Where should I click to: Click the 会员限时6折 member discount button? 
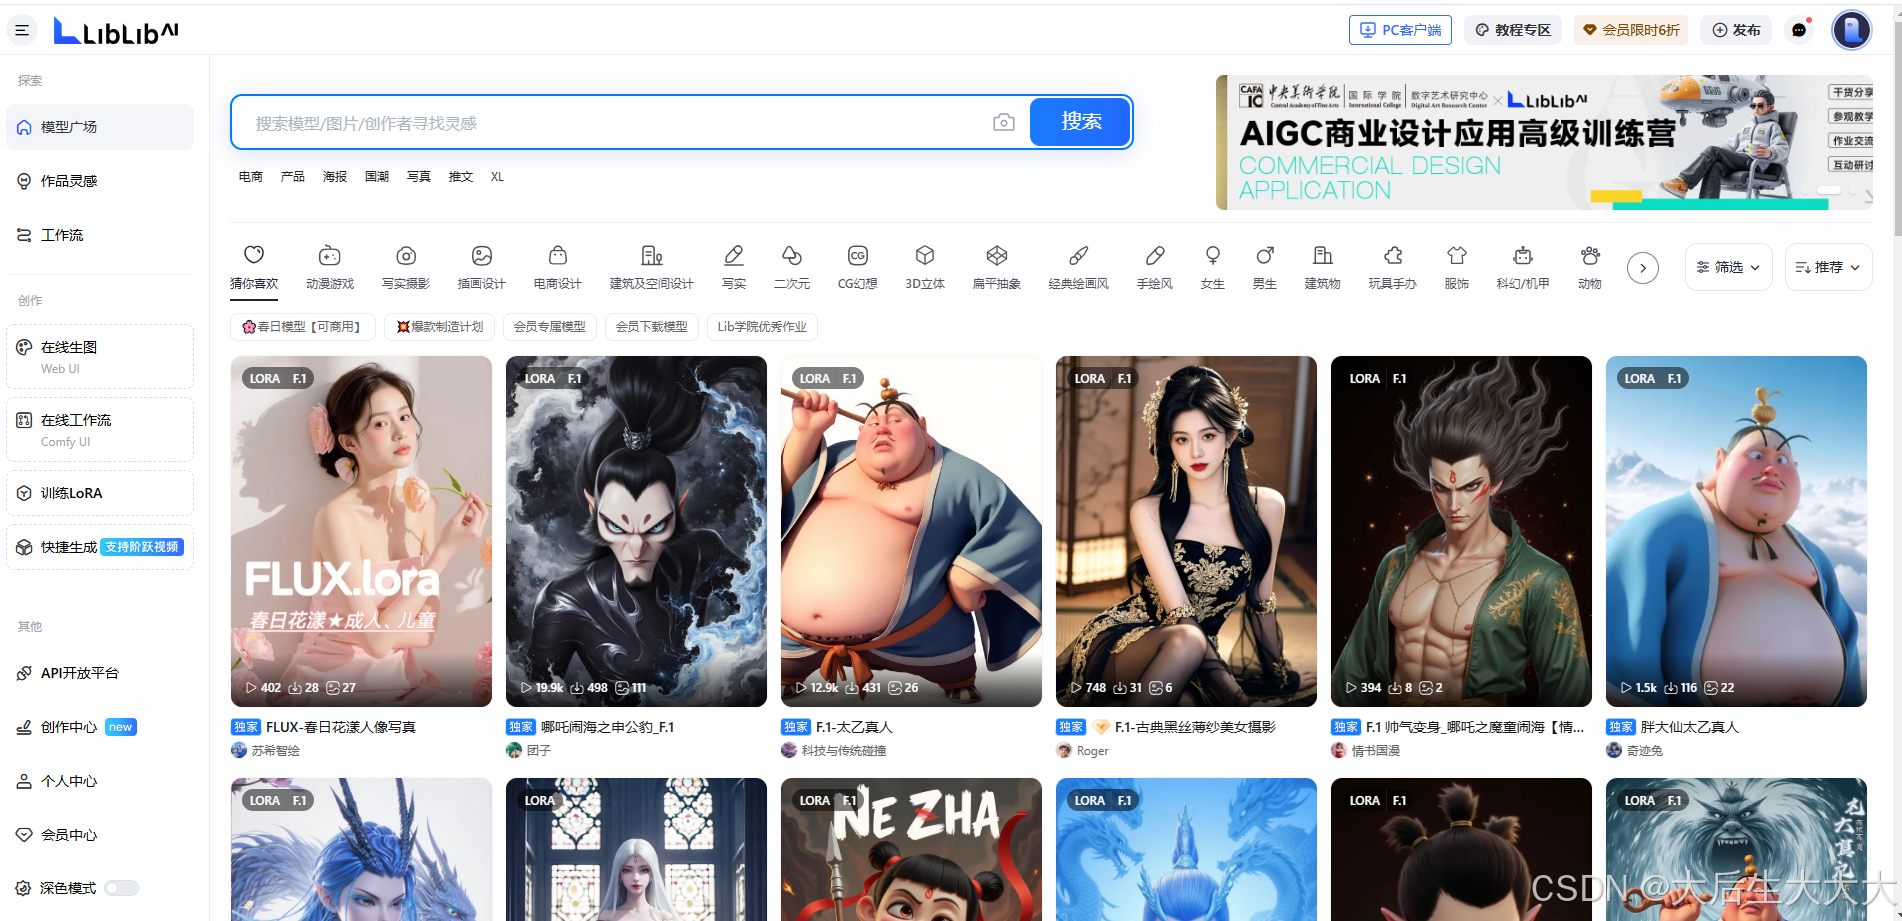click(x=1631, y=30)
